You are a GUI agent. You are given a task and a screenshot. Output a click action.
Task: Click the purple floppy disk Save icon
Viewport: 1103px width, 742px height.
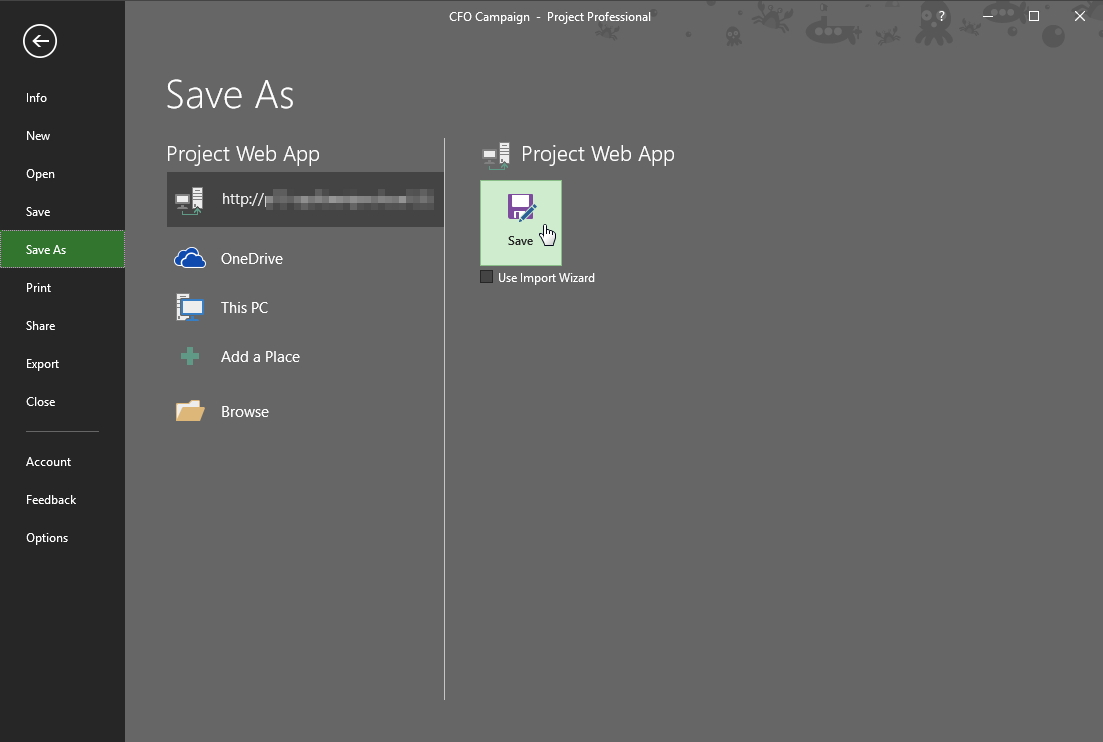click(x=522, y=208)
